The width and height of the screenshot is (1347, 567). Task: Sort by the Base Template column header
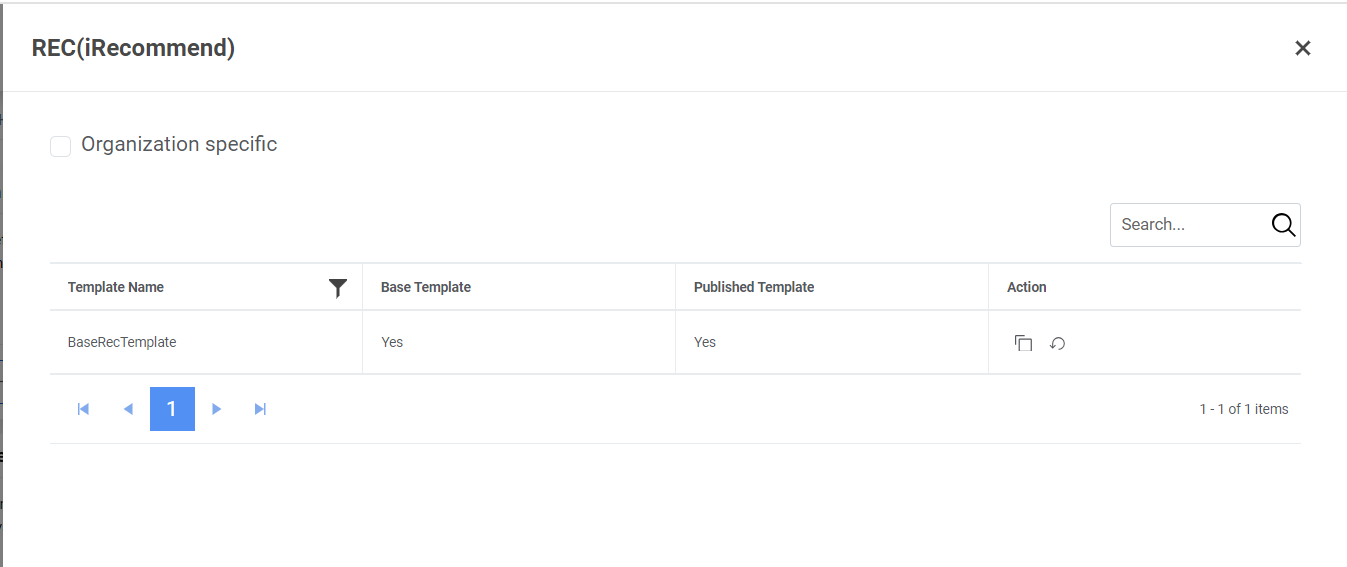426,287
